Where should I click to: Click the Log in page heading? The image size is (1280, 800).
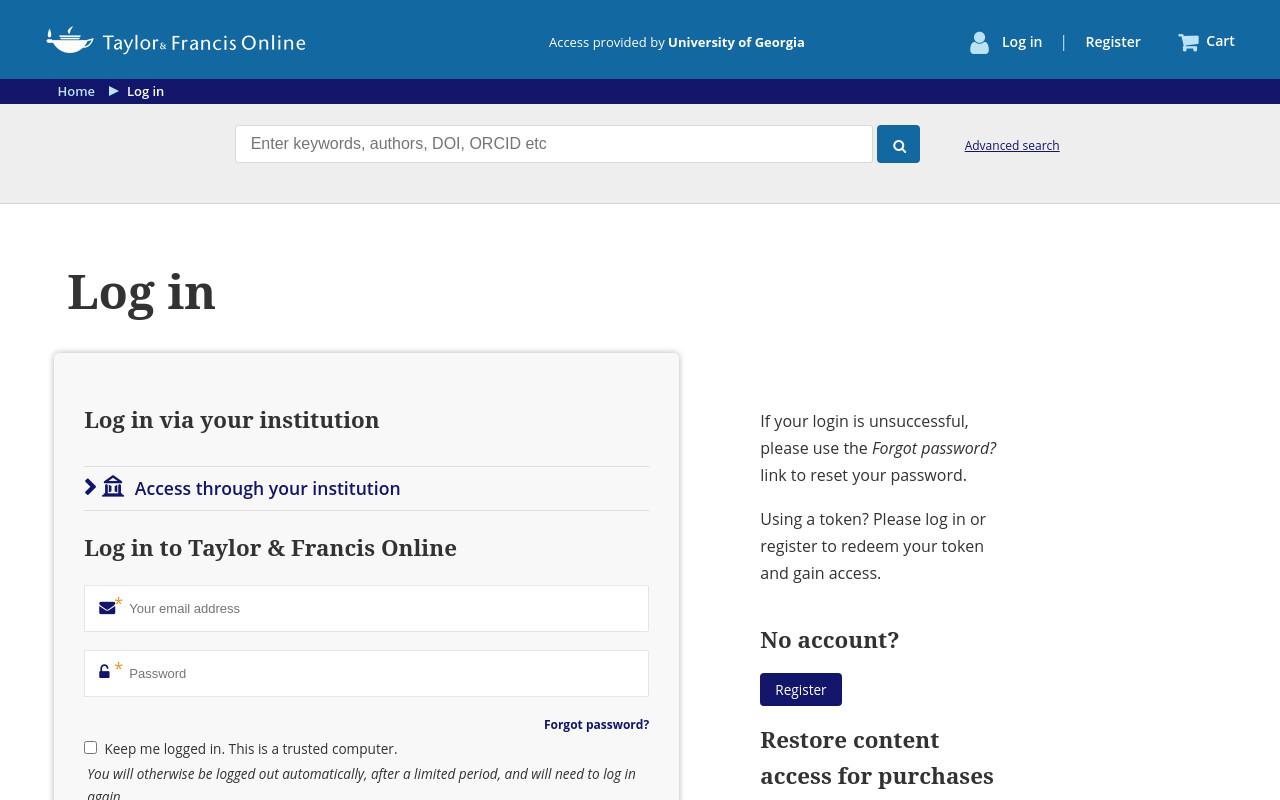tap(141, 292)
